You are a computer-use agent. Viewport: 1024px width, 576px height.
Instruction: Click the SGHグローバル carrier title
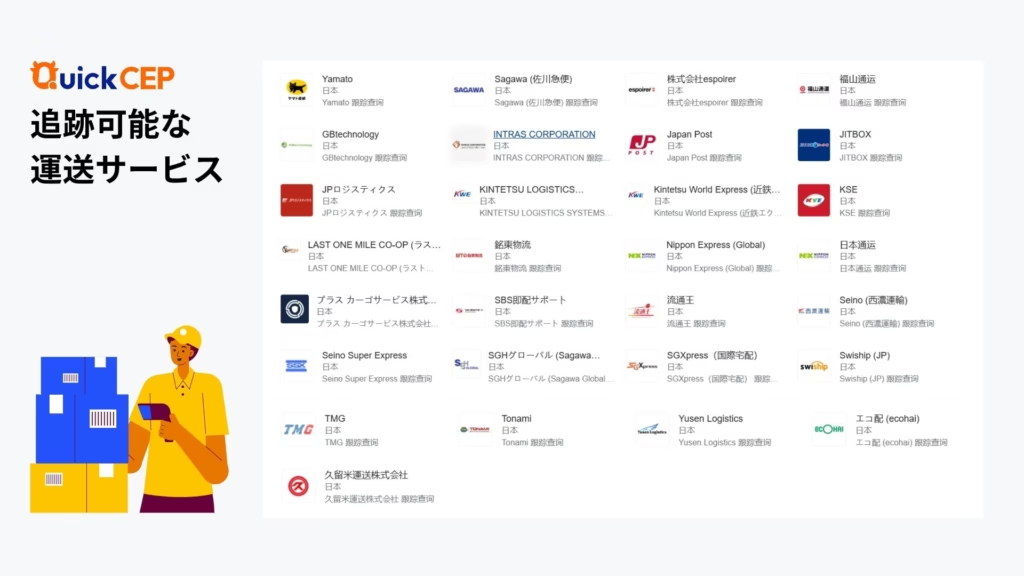[x=544, y=355]
